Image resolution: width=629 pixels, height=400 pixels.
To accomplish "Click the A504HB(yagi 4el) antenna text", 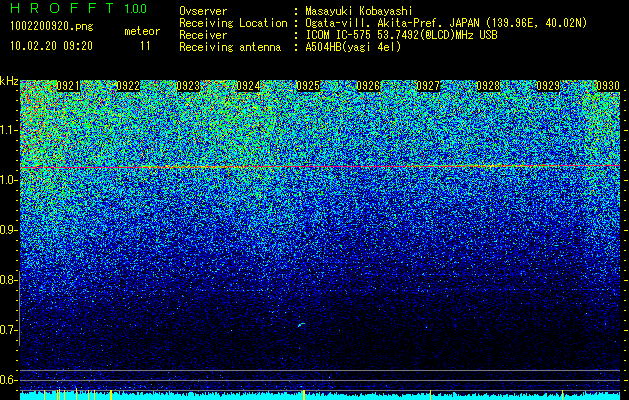I will [353, 47].
